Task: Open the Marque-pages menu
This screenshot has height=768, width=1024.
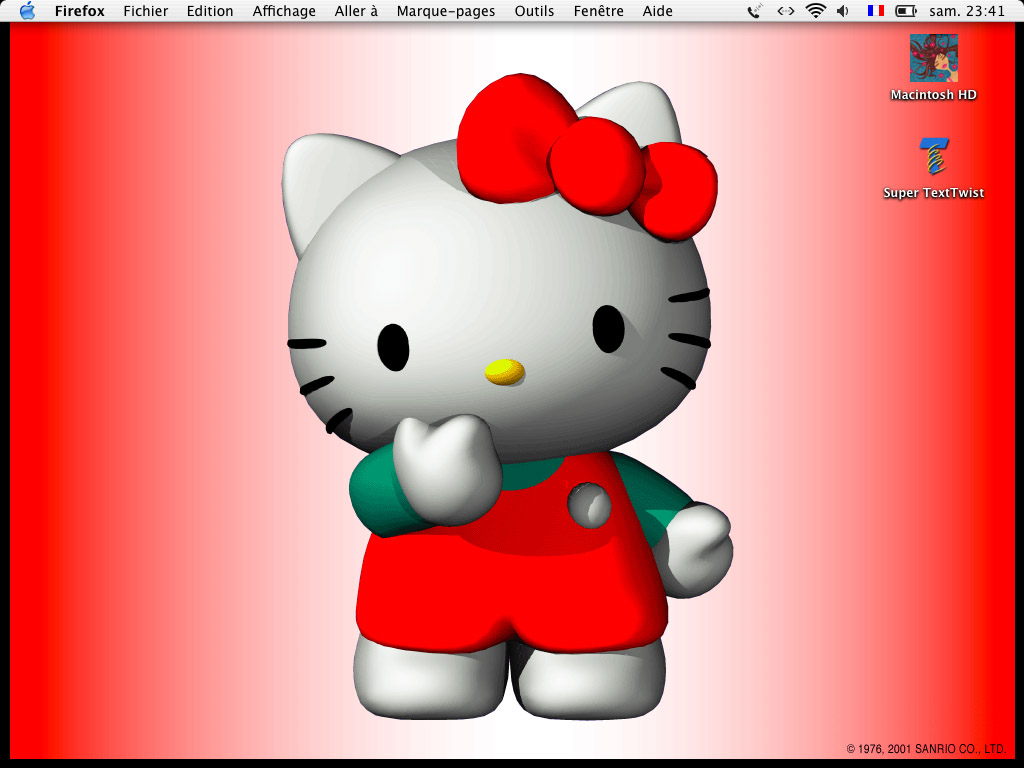Action: pos(446,11)
